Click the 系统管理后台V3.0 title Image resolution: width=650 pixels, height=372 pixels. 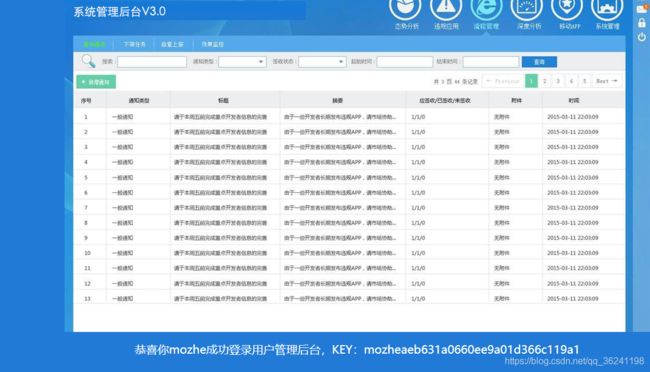119,12
